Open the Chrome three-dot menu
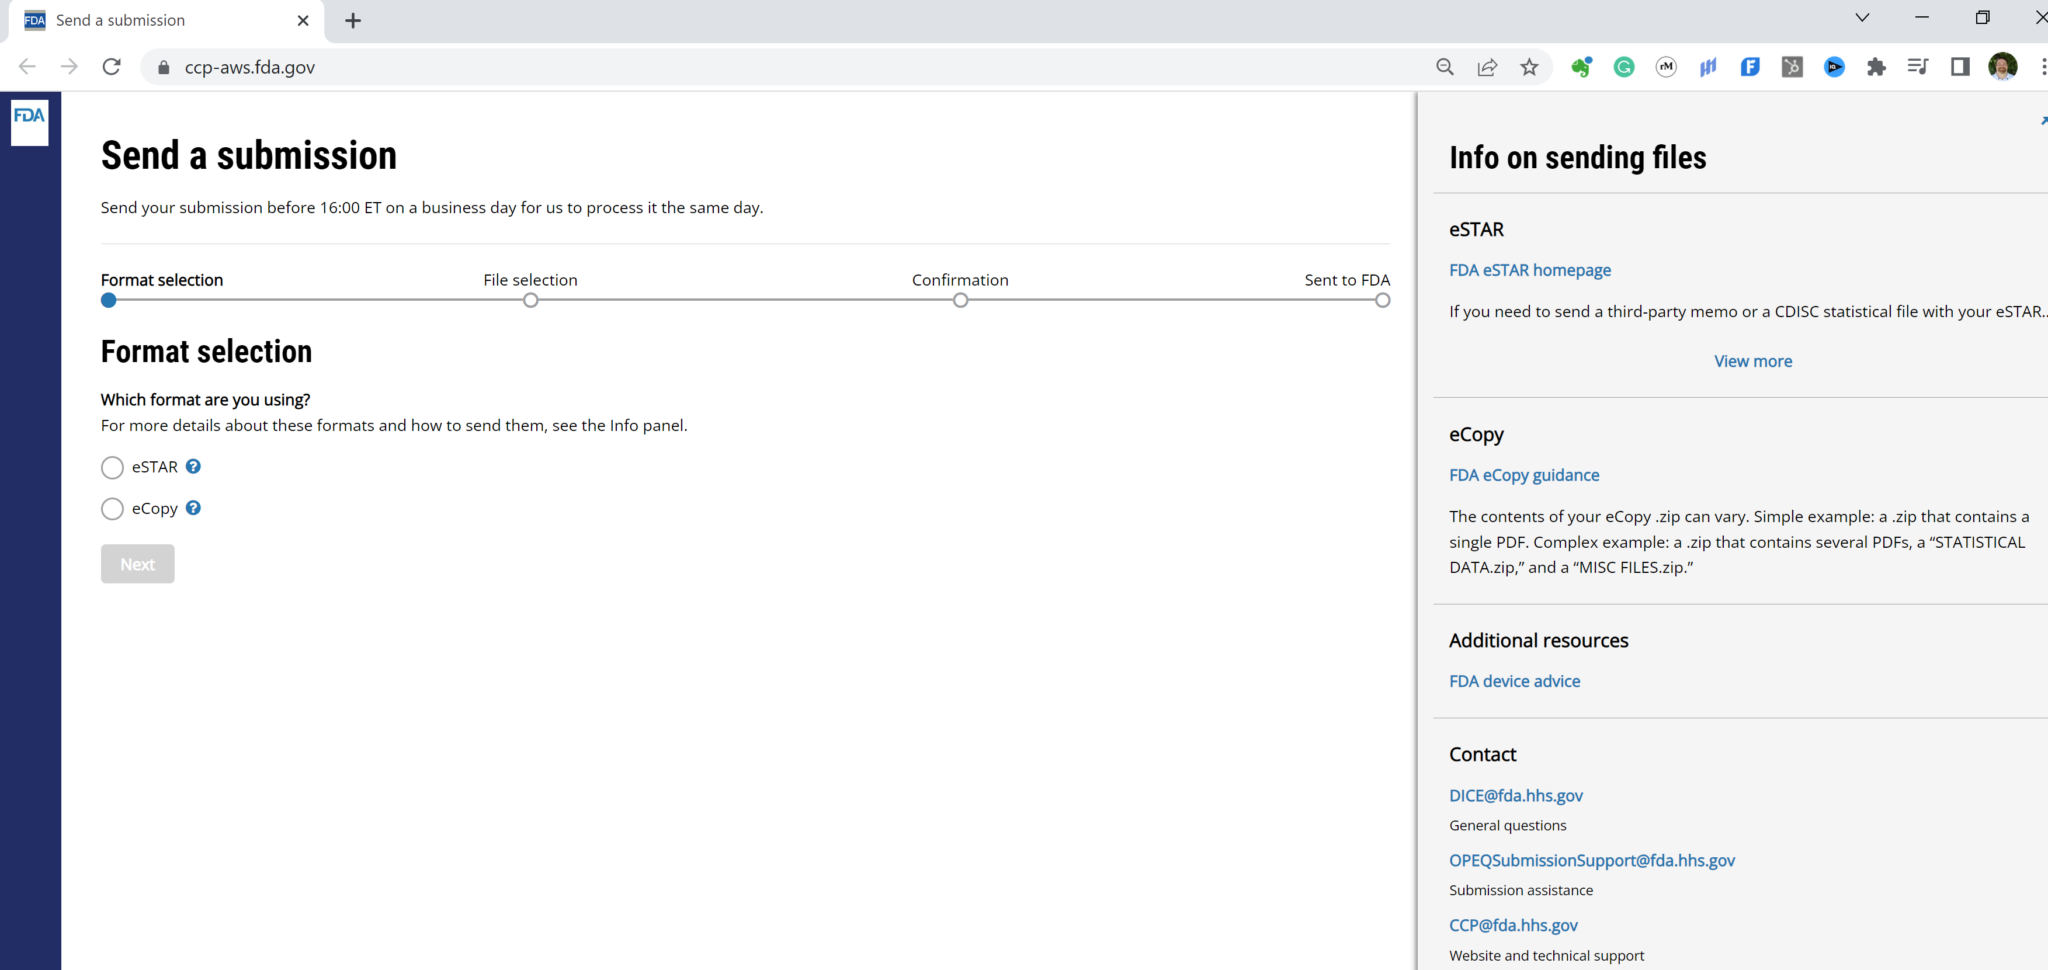This screenshot has width=2048, height=970. point(2042,67)
